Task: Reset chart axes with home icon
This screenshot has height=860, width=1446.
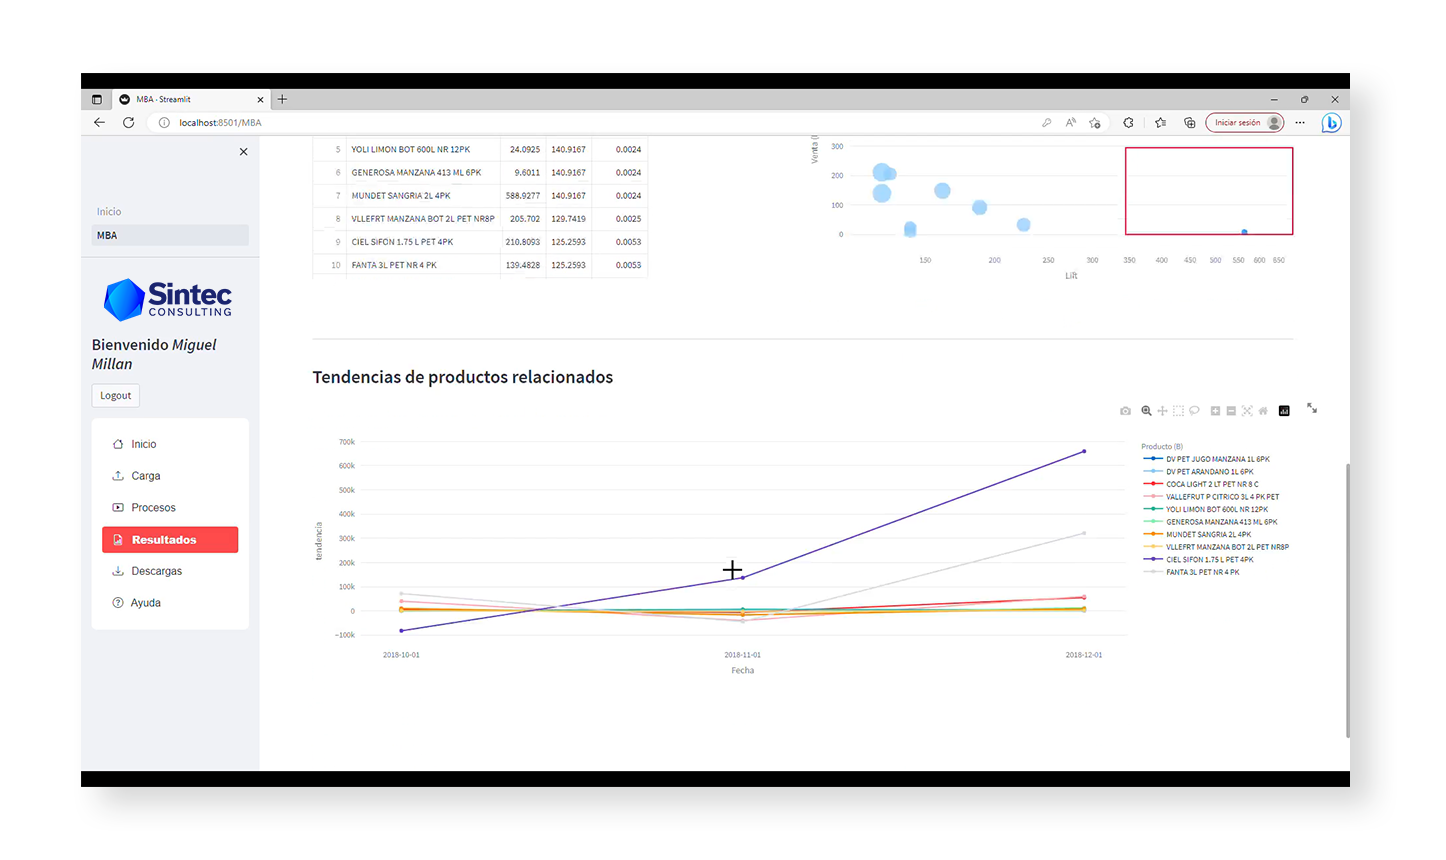Action: pyautogui.click(x=1263, y=411)
